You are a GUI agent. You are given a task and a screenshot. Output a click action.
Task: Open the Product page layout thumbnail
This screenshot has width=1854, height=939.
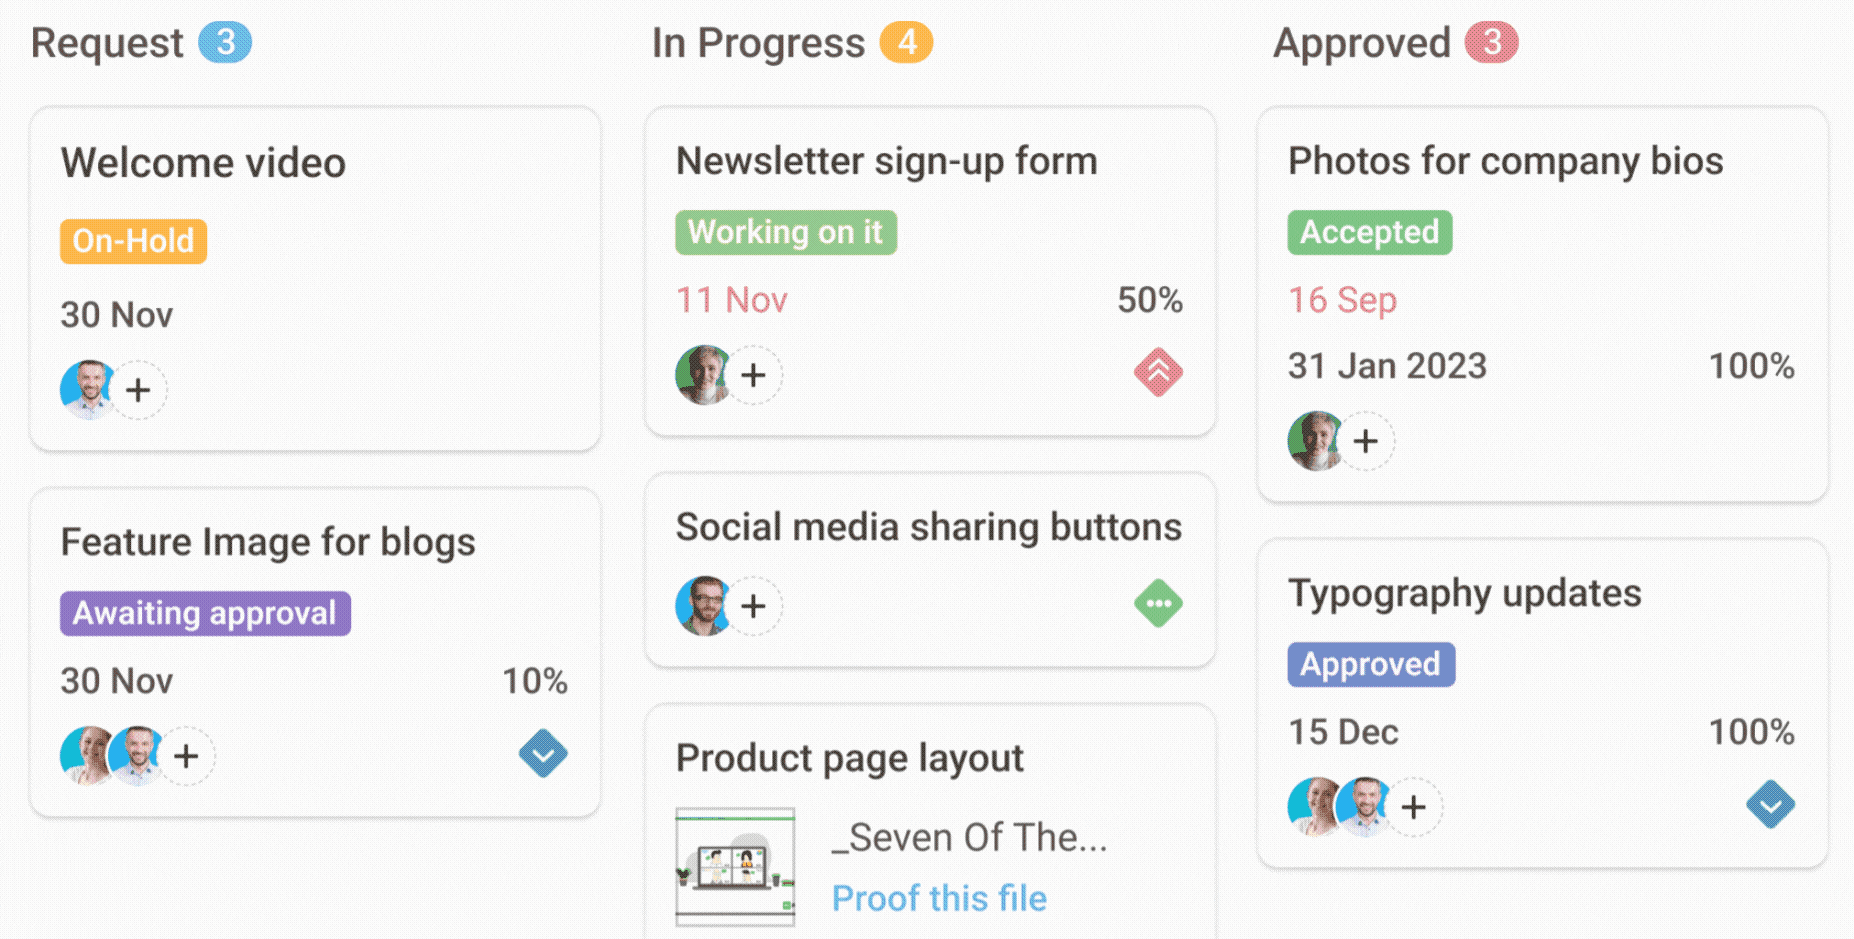[735, 866]
